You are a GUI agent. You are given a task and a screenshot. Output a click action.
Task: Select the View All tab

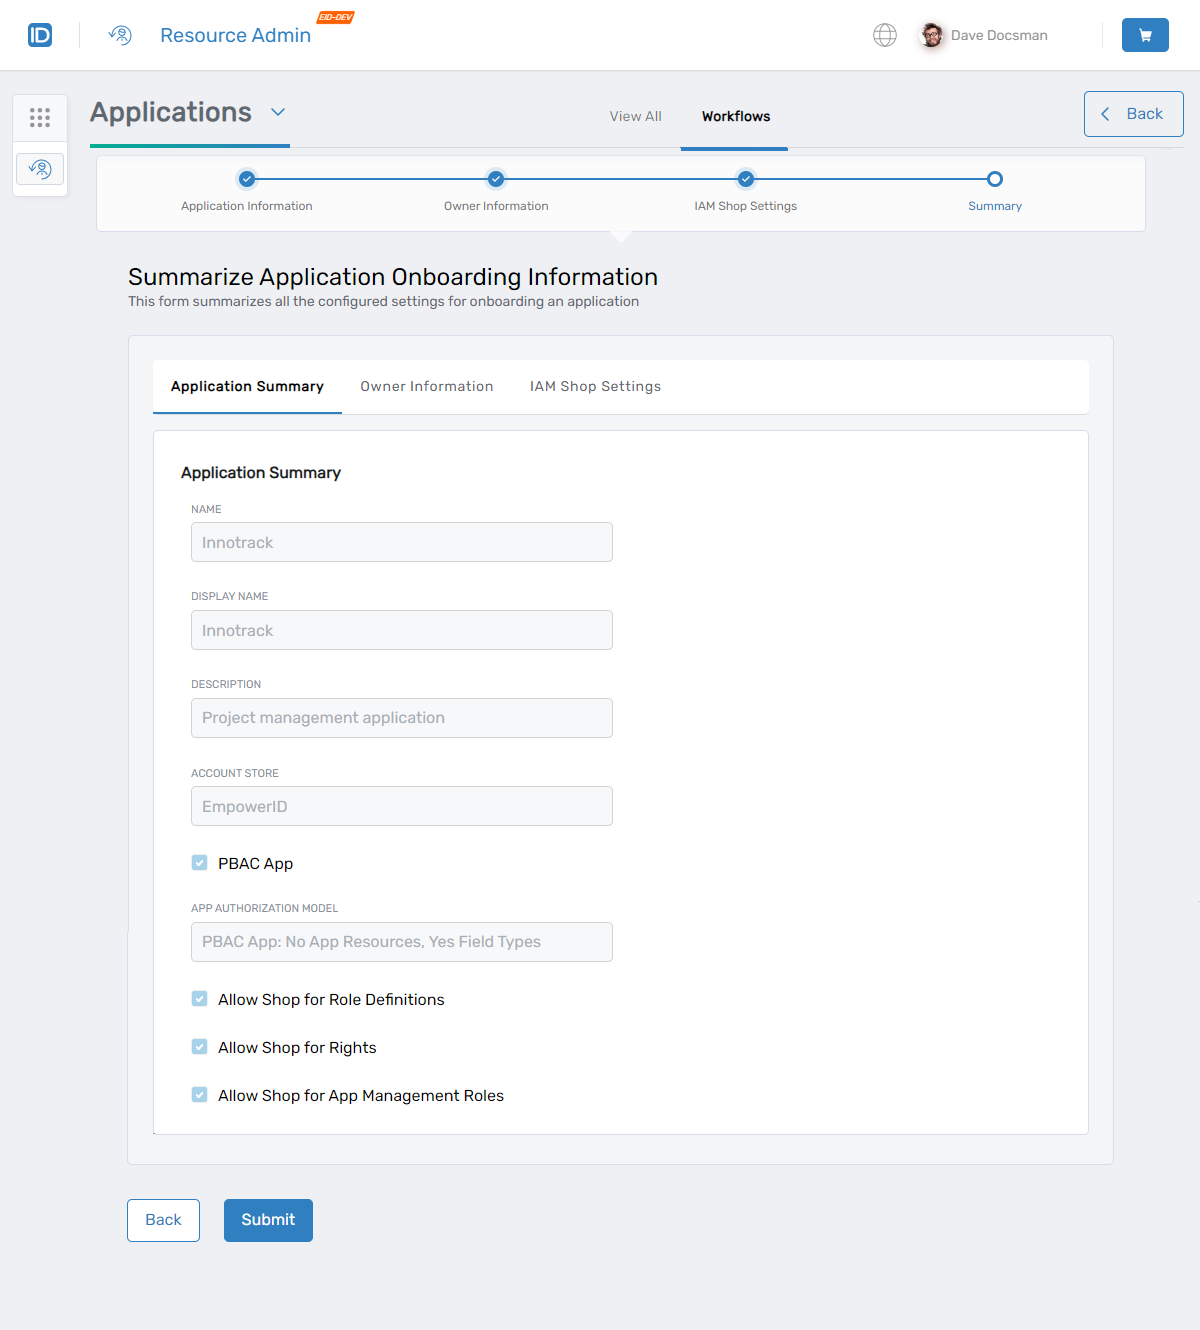635,116
